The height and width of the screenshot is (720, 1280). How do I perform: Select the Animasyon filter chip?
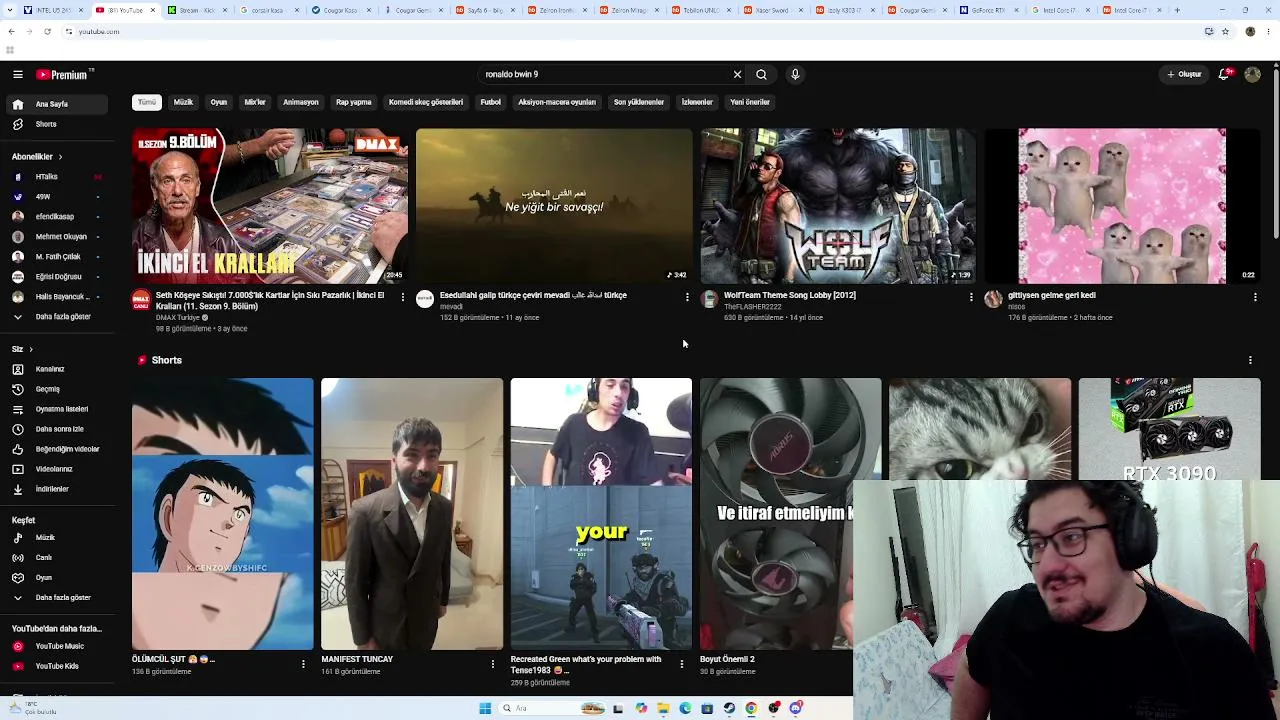(300, 102)
